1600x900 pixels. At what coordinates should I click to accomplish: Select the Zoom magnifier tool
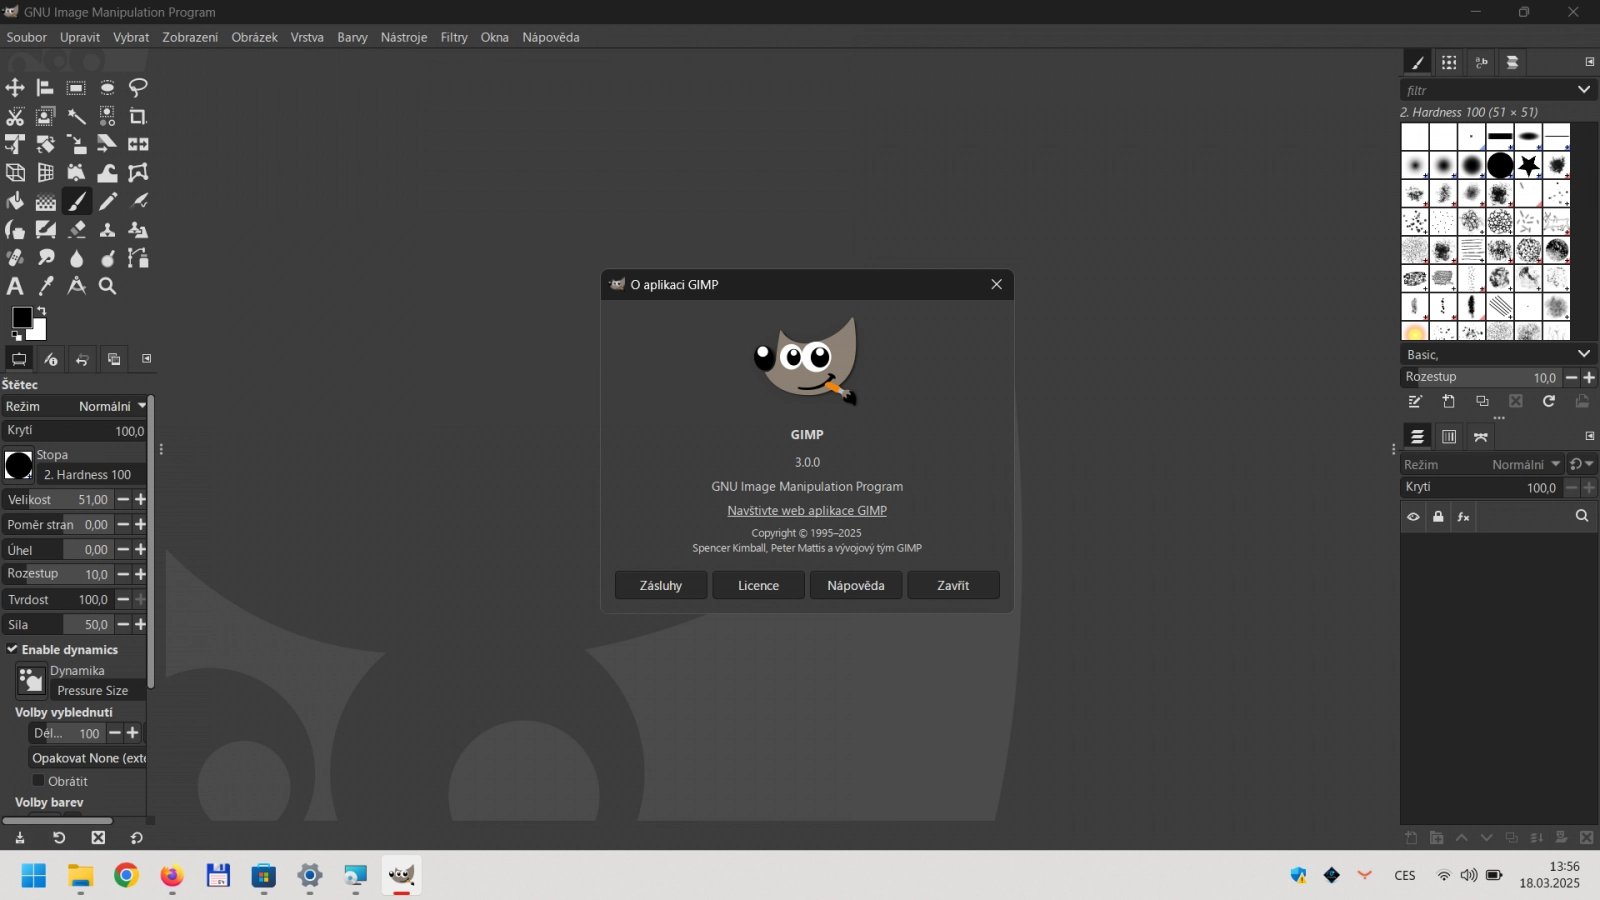pyautogui.click(x=107, y=286)
